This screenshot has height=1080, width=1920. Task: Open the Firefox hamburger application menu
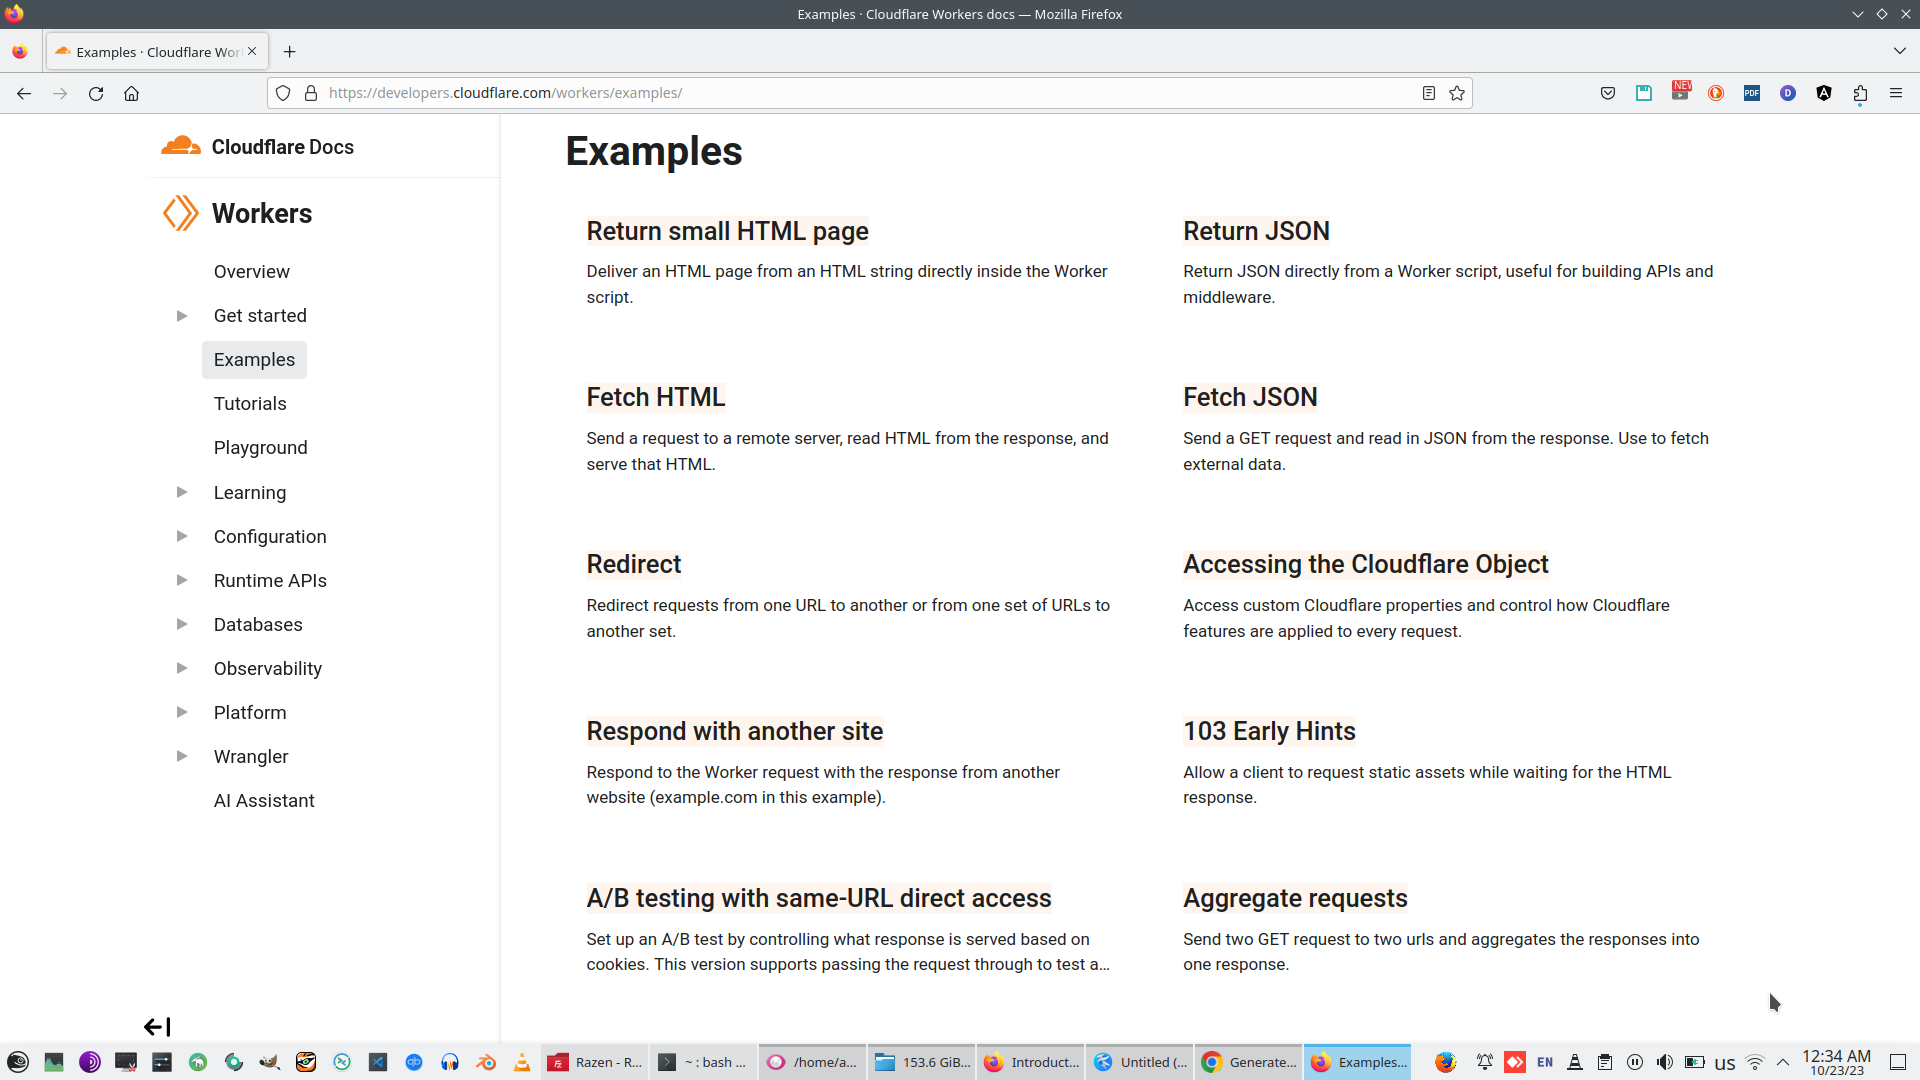point(1896,93)
